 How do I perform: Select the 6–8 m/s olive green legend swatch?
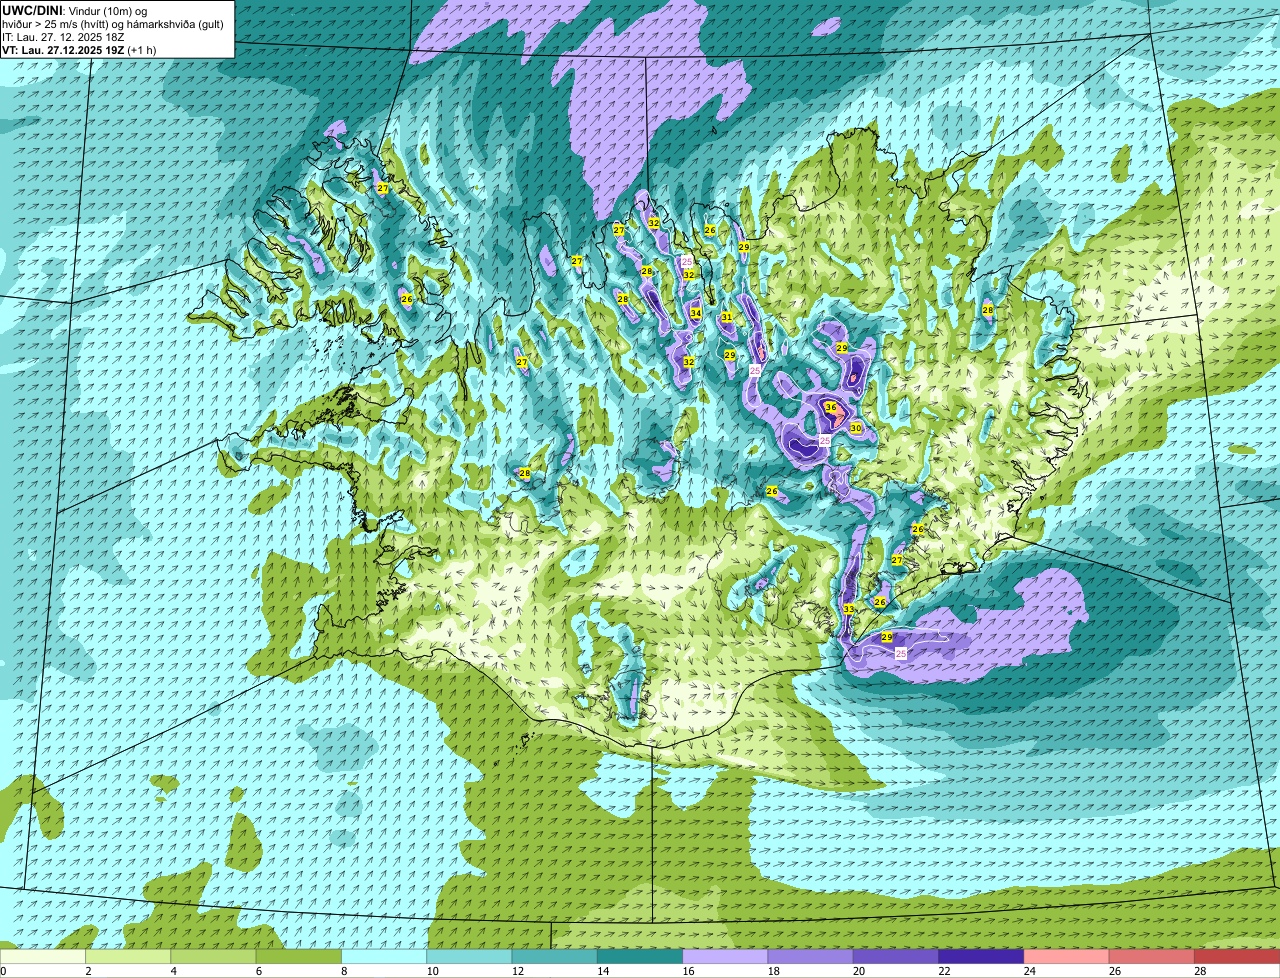299,956
